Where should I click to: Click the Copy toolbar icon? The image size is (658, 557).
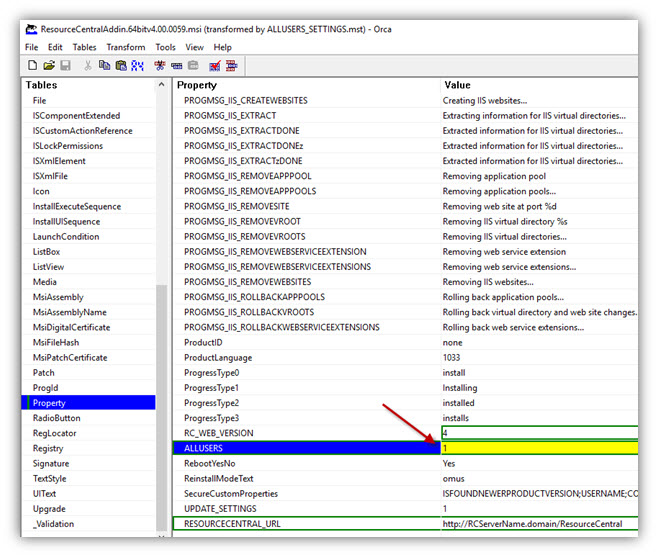pos(104,65)
